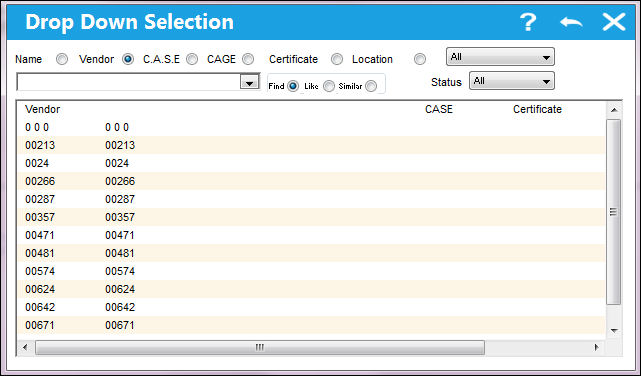Open the Status dropdown

coord(511,81)
